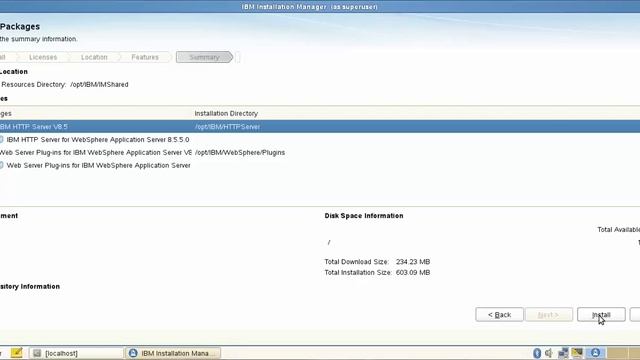This screenshot has height=360, width=640.
Task: Select IBM HTTP Server V8.5 row
Action: 320,127
